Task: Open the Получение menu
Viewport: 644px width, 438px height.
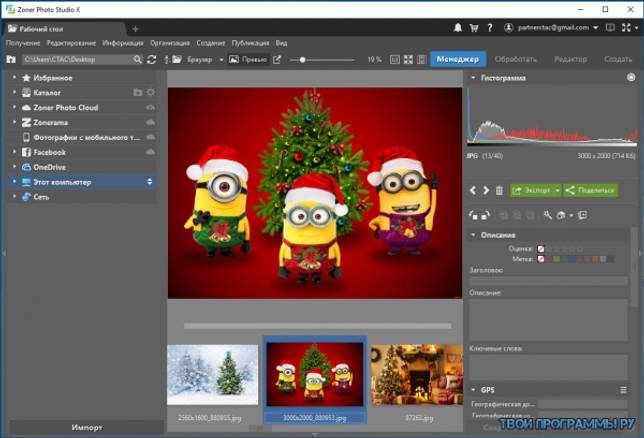Action: tap(23, 43)
